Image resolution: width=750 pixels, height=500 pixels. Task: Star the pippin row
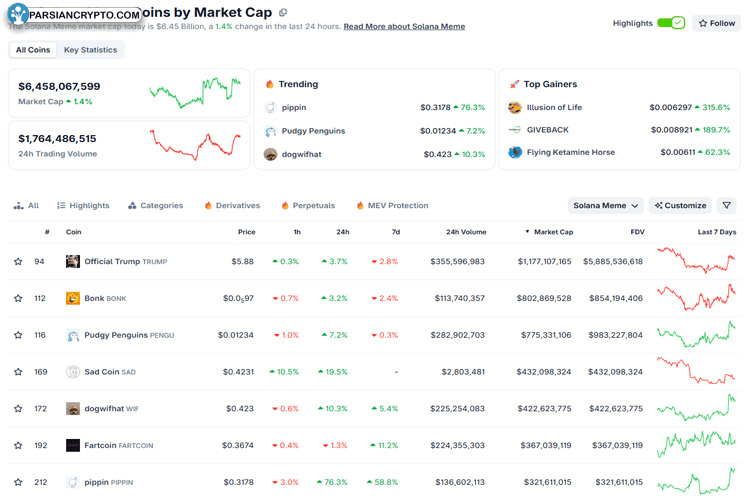click(x=18, y=482)
